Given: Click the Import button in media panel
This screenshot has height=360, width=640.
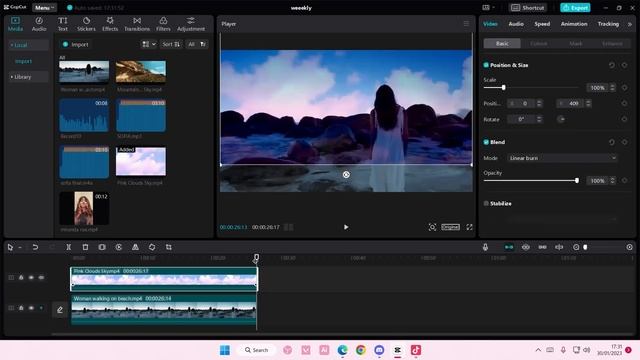Looking at the screenshot, I should click(76, 44).
